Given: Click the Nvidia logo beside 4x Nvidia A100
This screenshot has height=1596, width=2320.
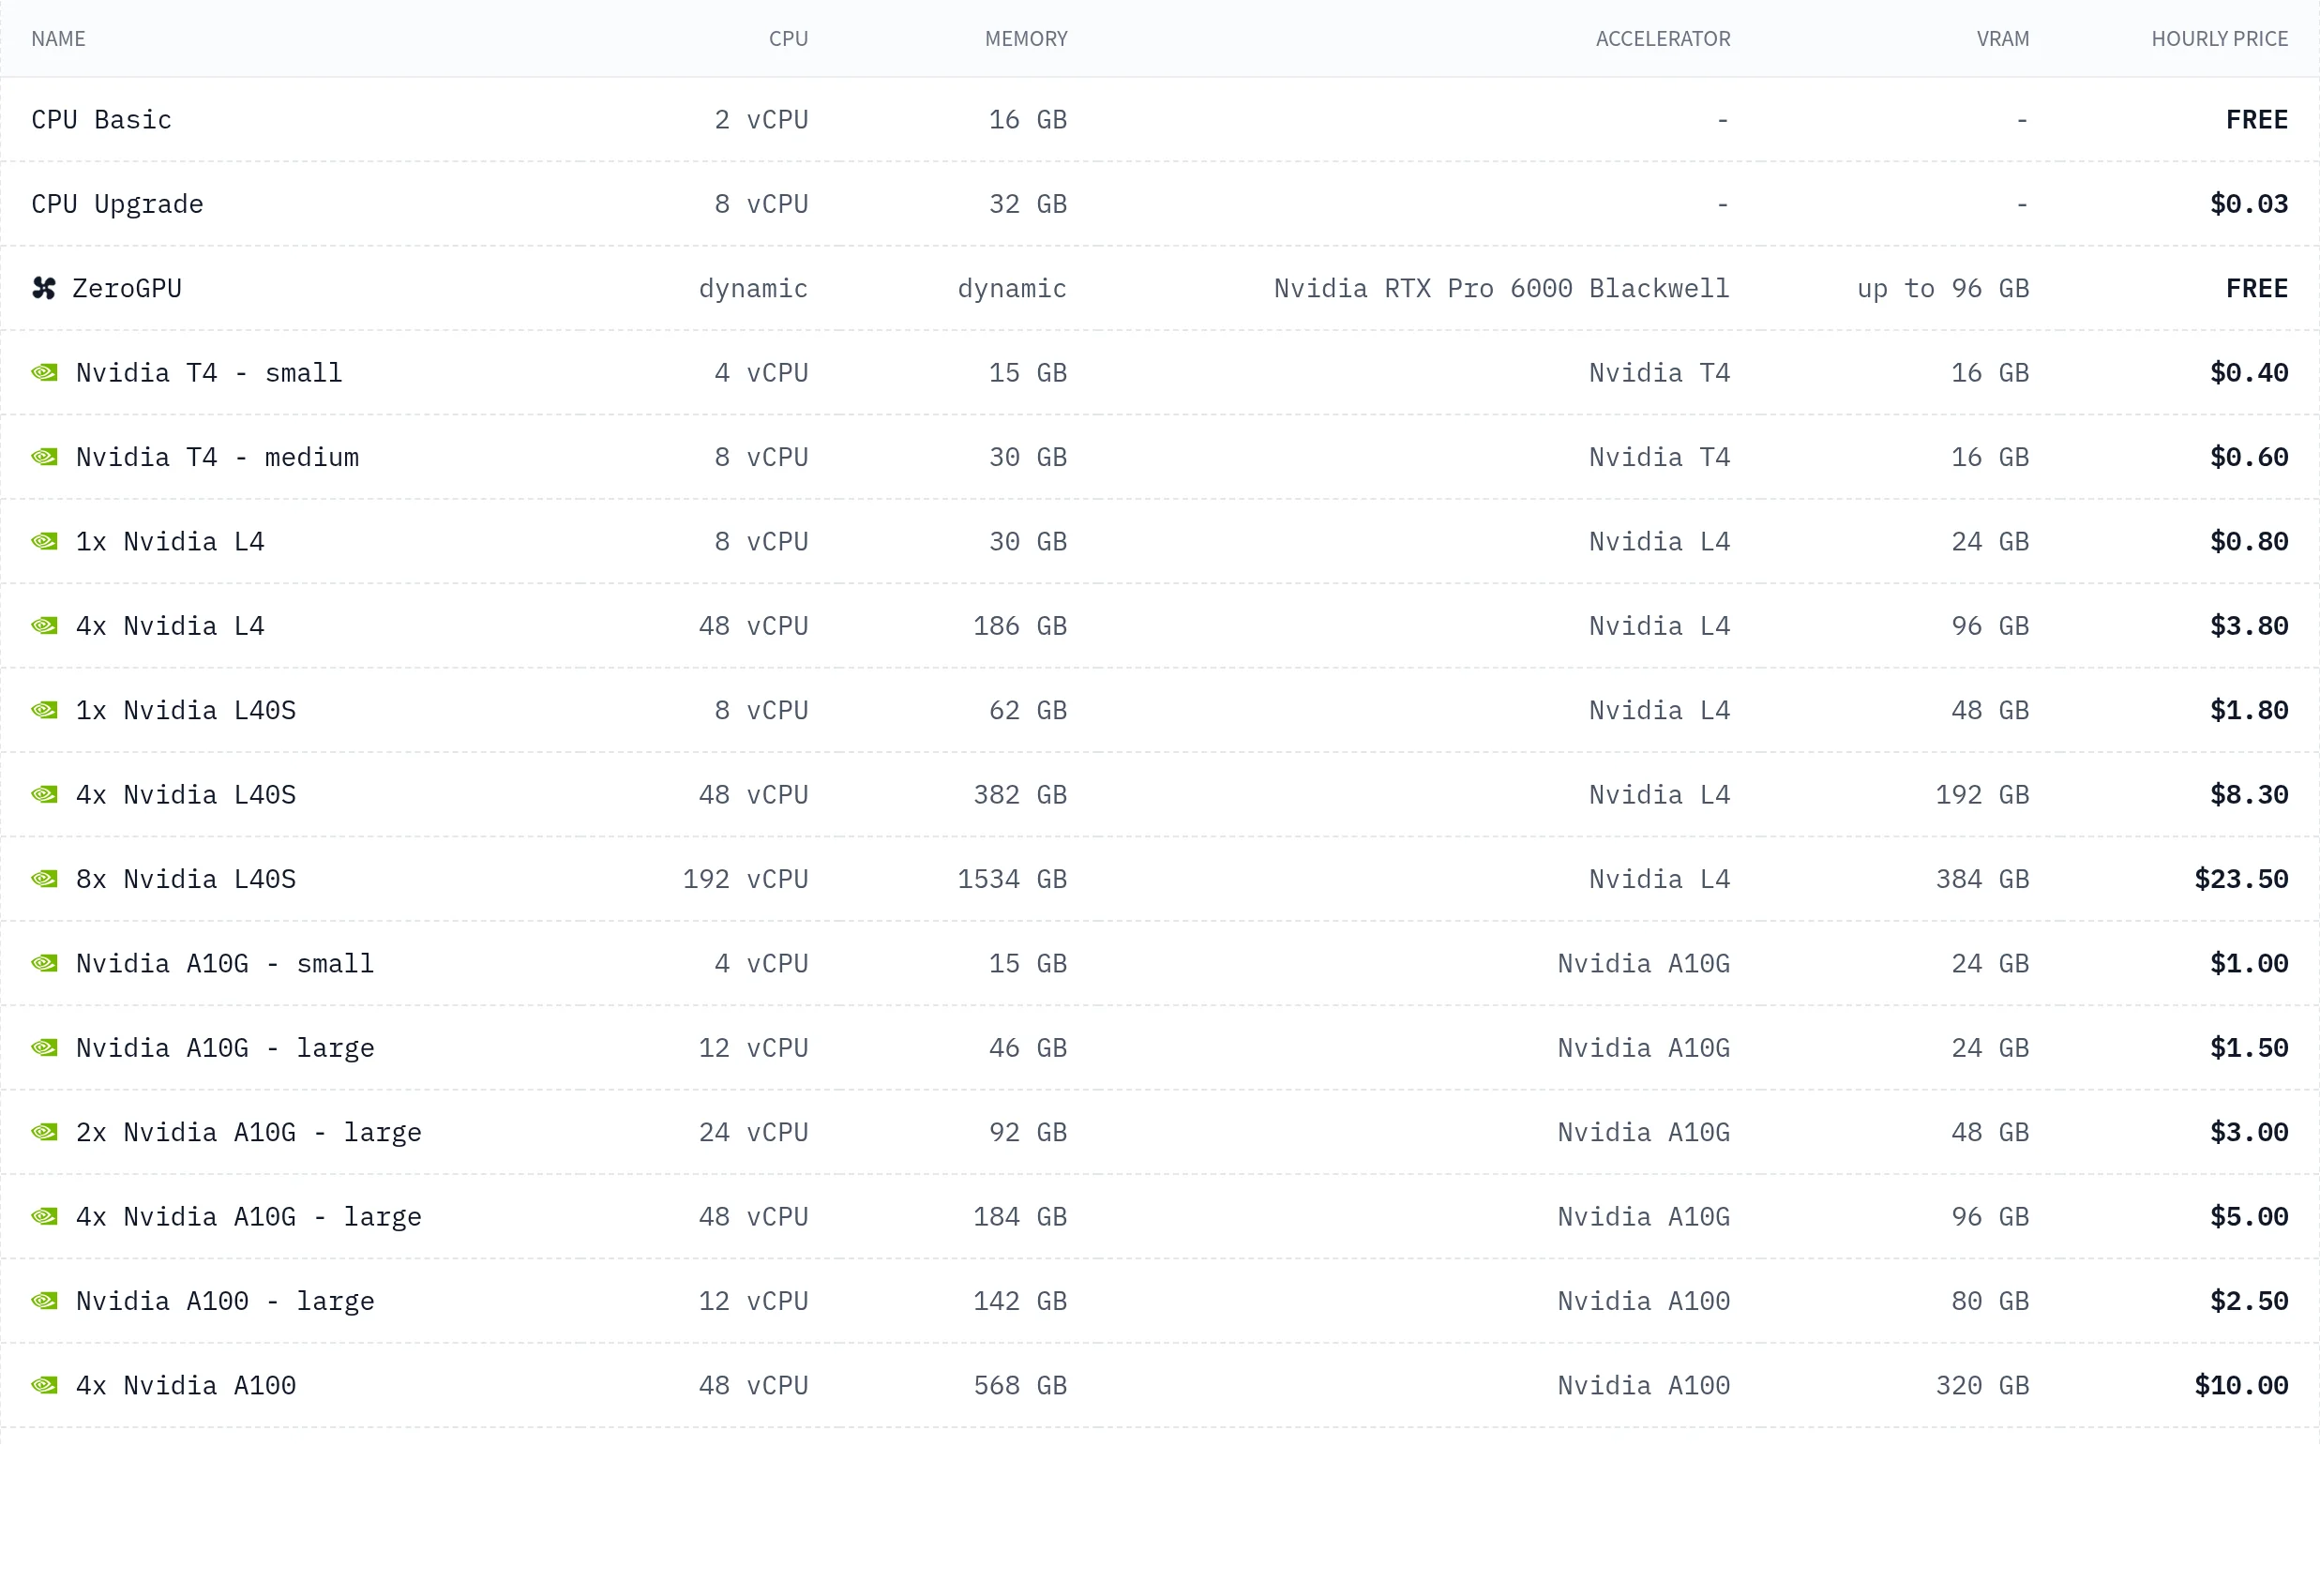Looking at the screenshot, I should coord(44,1385).
